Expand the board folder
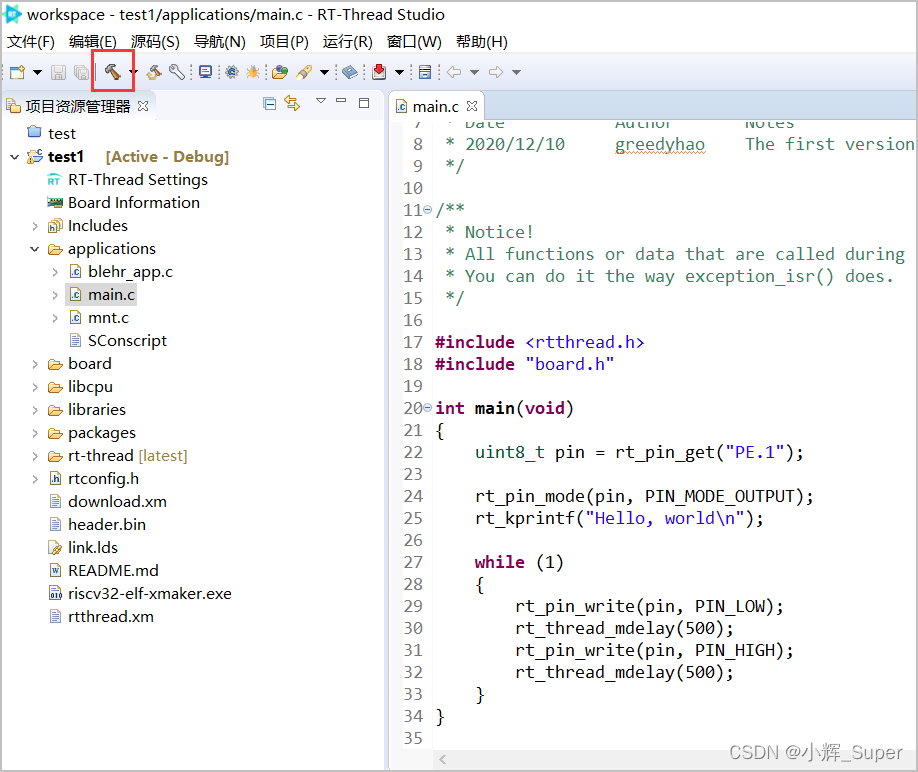 (35, 365)
